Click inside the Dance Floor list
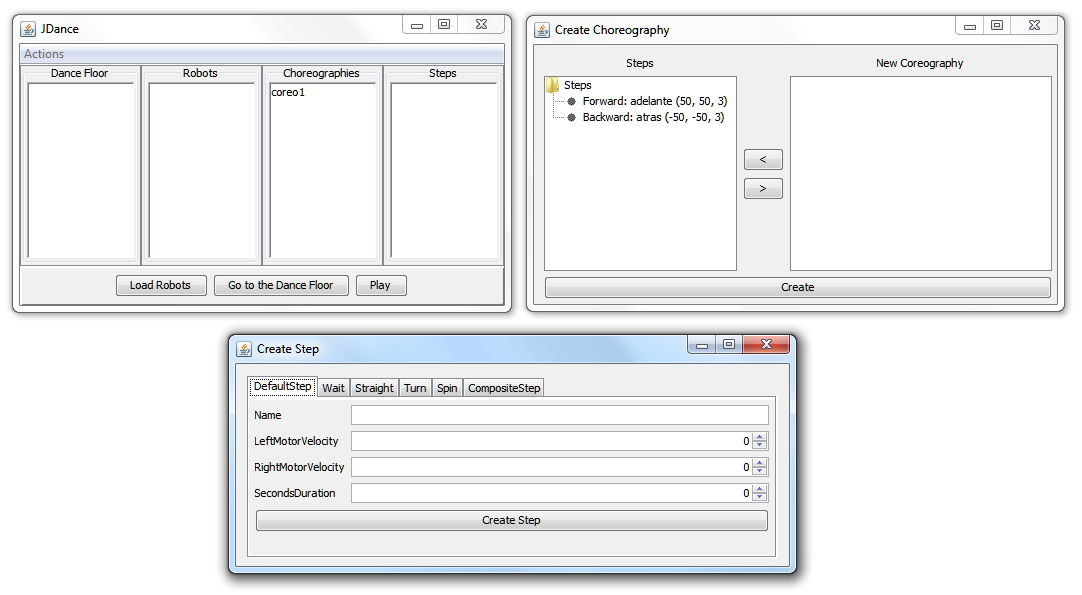 (81, 170)
